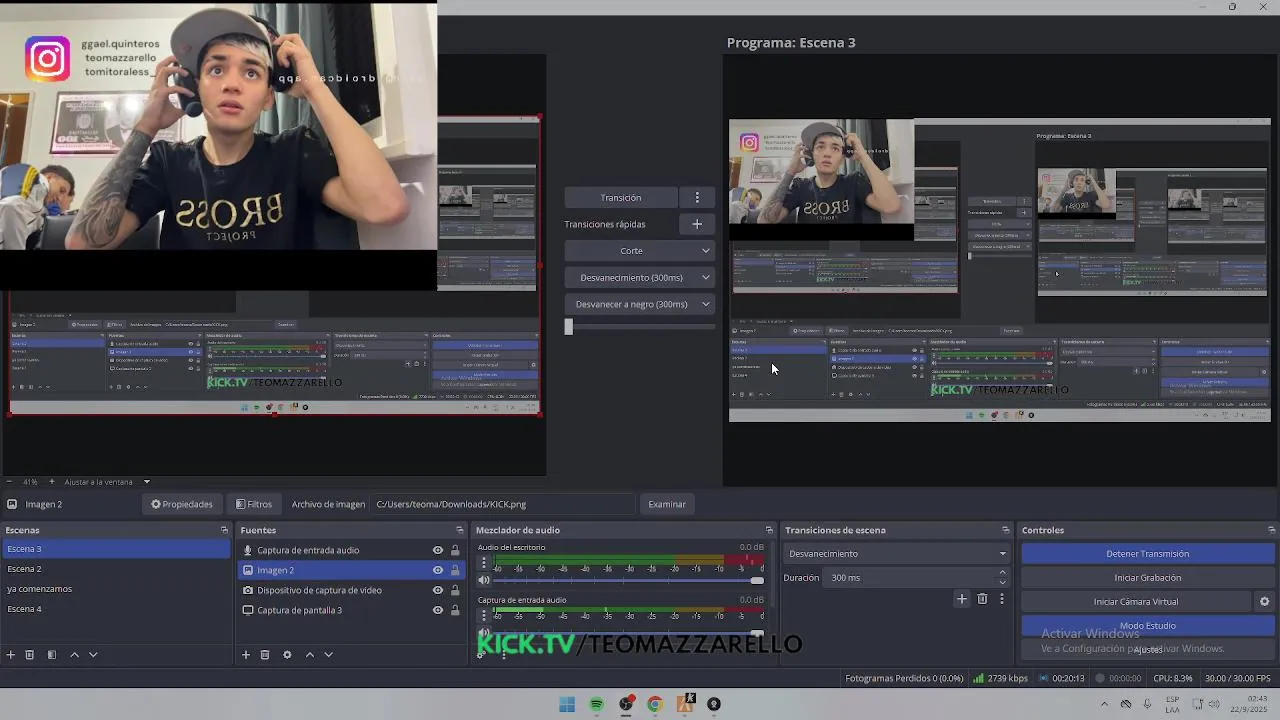Mute Audio del escritorio speaker icon
1280x720 pixels.
click(x=484, y=580)
